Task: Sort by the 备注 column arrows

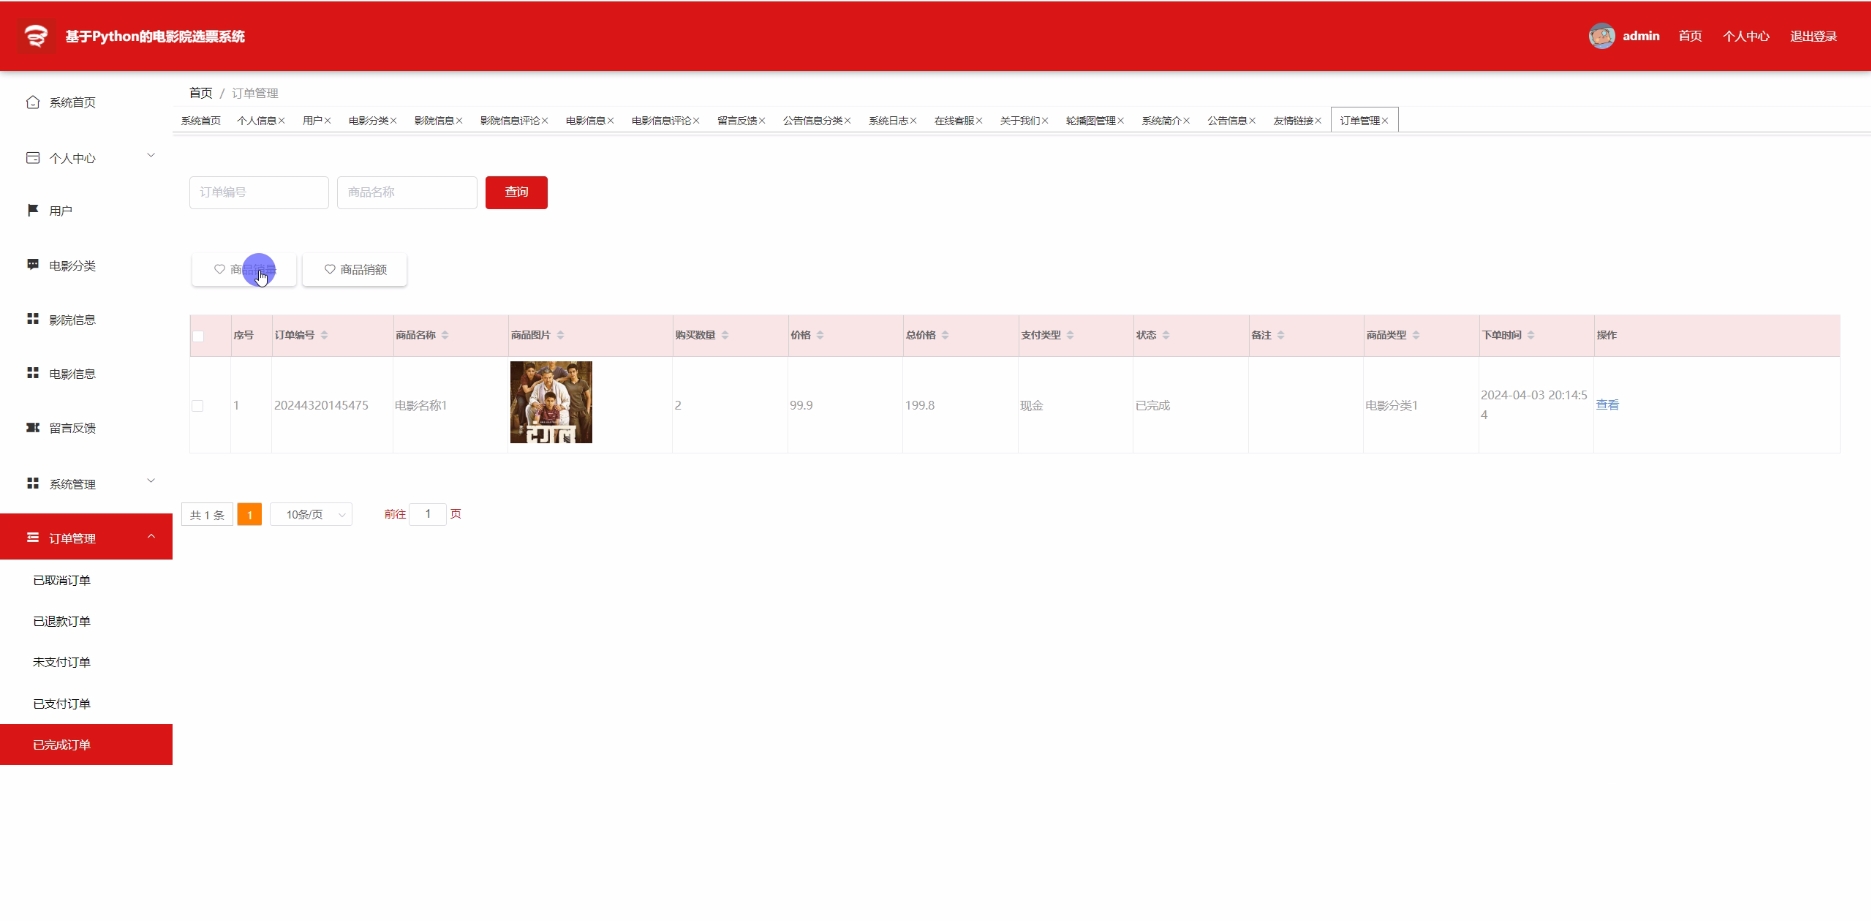Action: (x=1281, y=335)
